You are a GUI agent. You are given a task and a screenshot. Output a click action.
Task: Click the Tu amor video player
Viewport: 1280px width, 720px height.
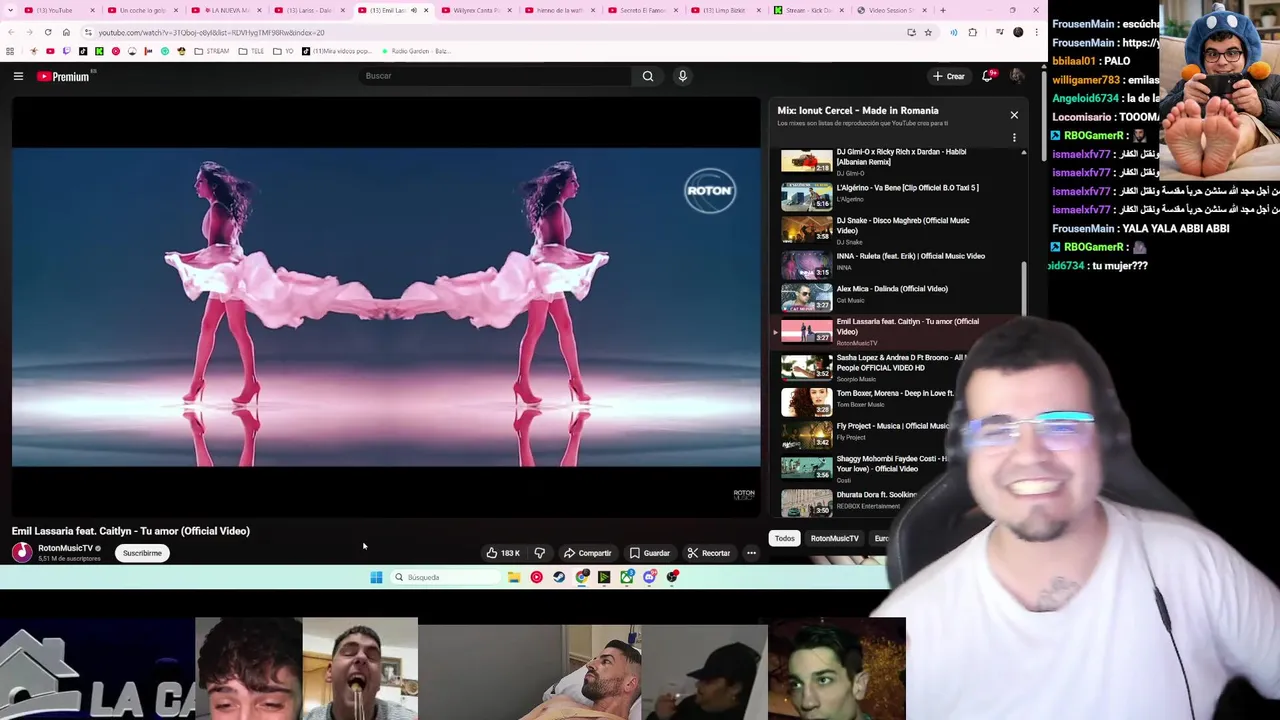[x=386, y=307]
